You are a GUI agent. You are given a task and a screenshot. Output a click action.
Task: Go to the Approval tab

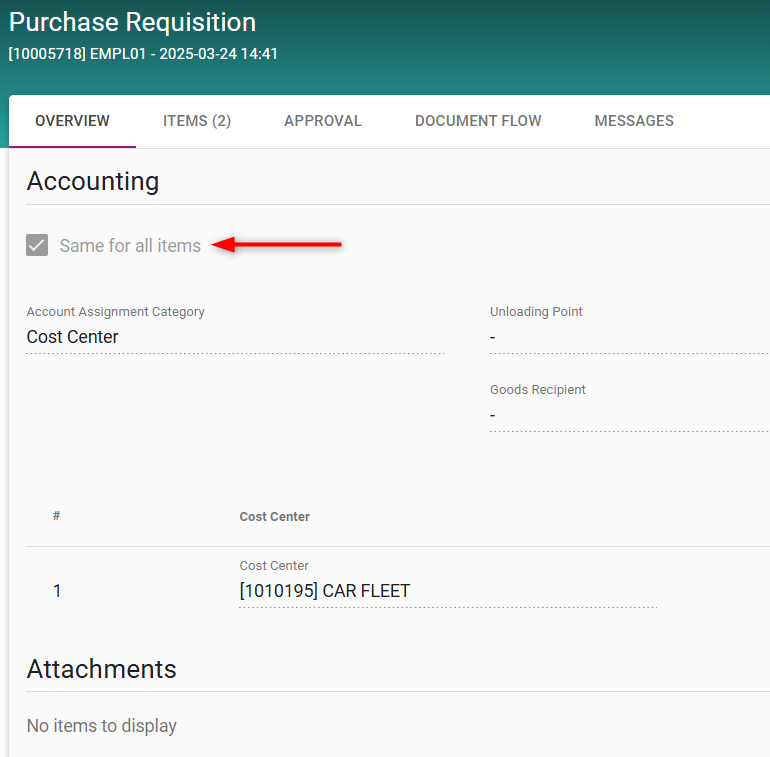[x=323, y=121]
